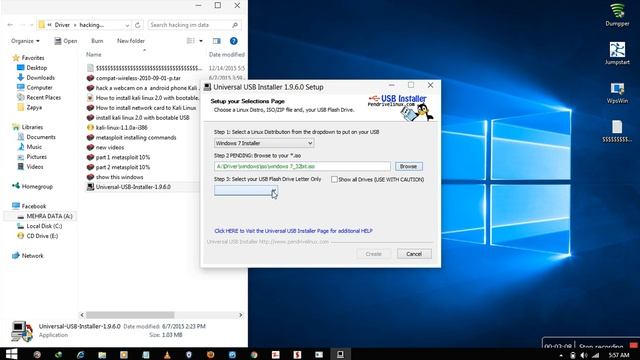
Task: Sort by the Name column header
Action: pyautogui.click(x=93, y=54)
